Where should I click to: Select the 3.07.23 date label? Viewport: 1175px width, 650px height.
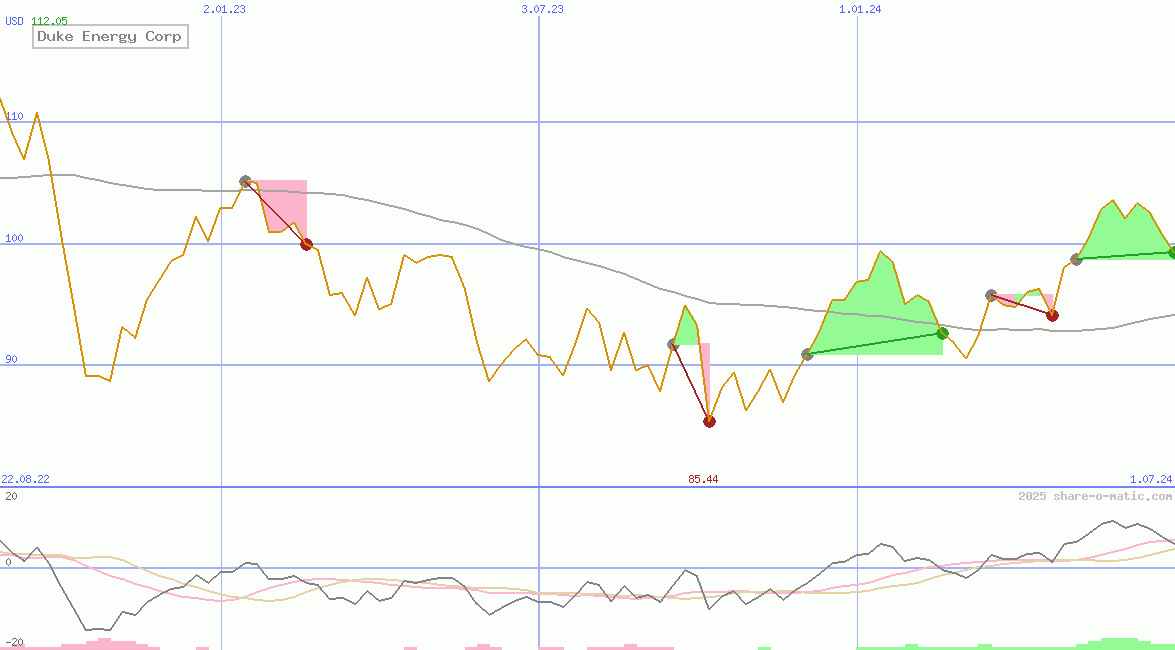(x=542, y=9)
